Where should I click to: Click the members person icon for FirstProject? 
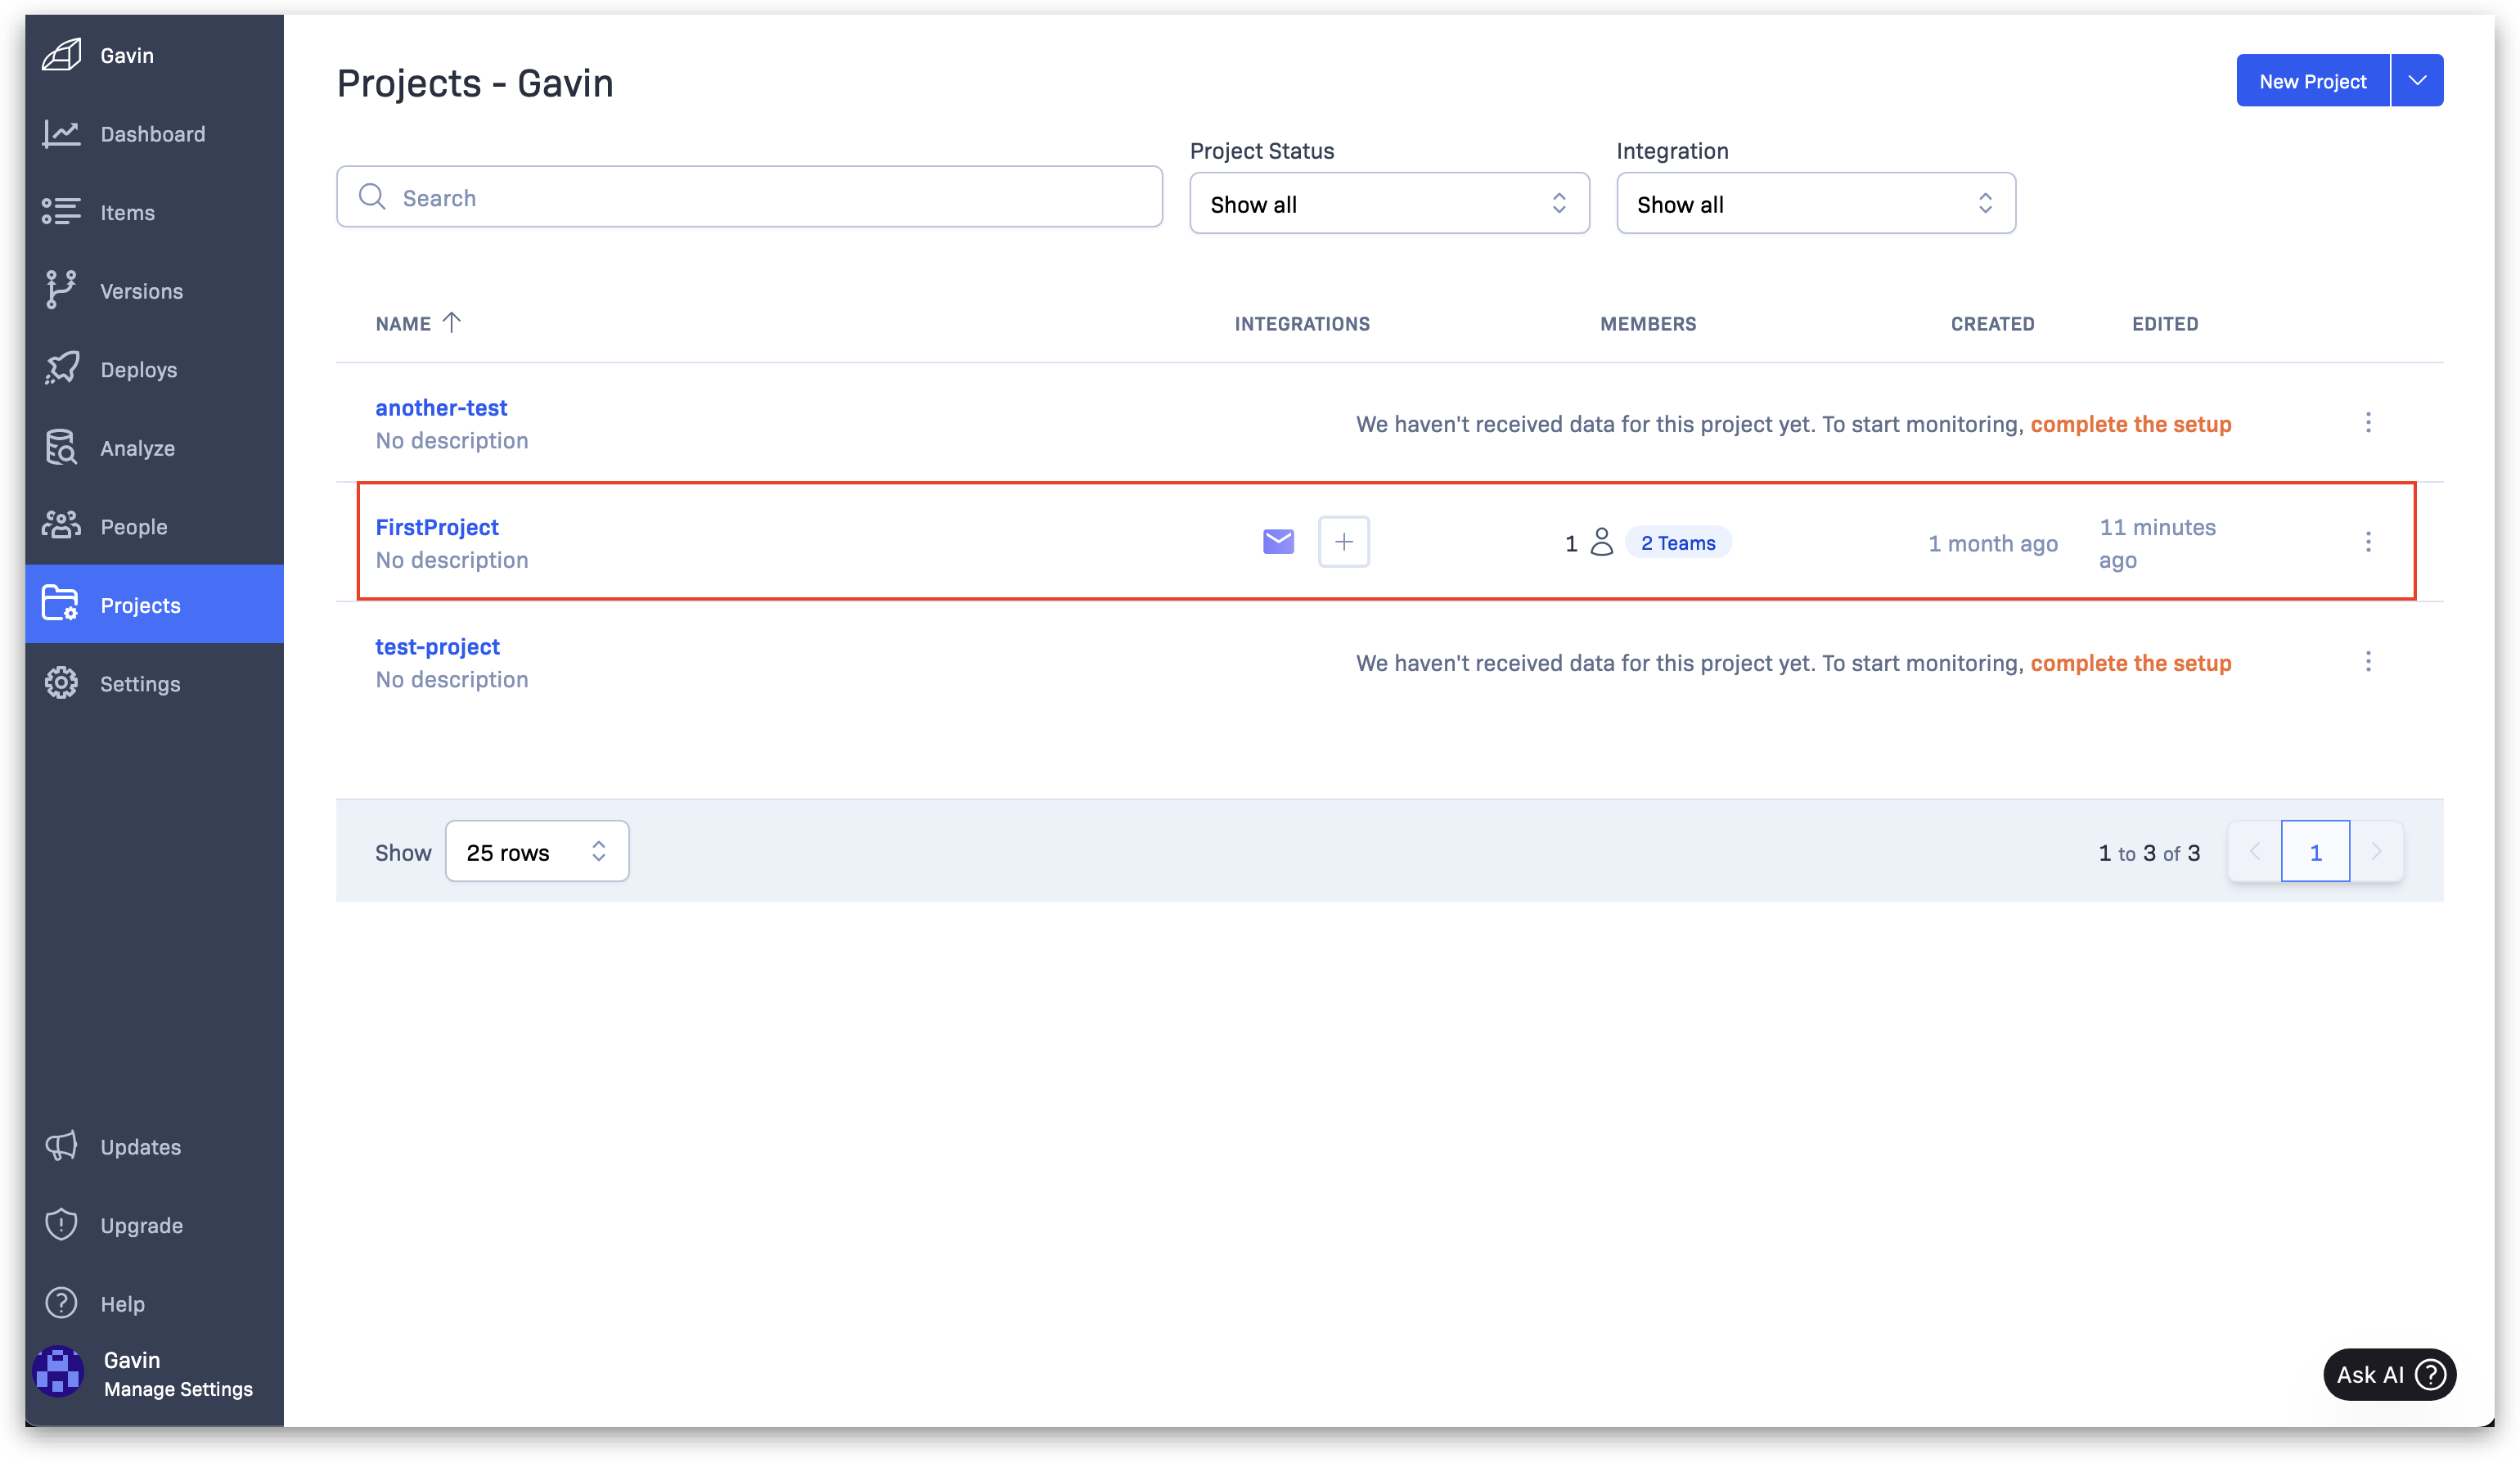tap(1601, 542)
